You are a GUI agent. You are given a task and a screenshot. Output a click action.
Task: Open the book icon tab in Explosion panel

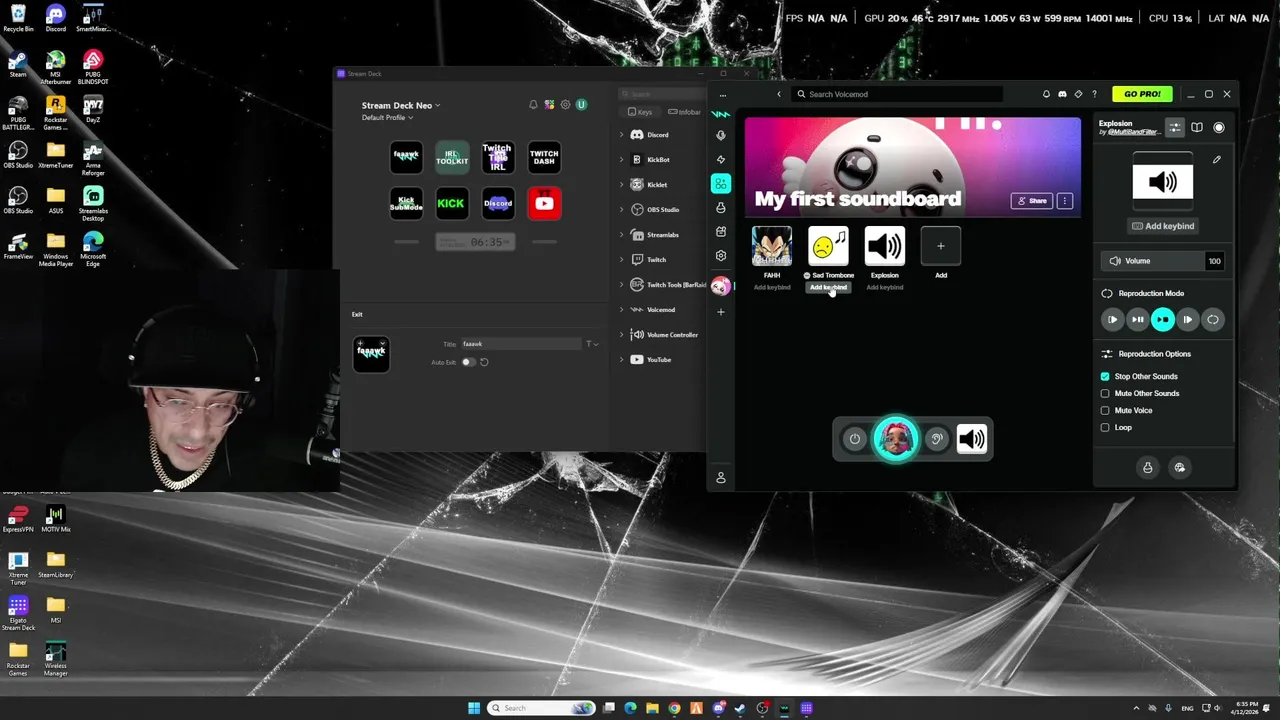(1197, 128)
